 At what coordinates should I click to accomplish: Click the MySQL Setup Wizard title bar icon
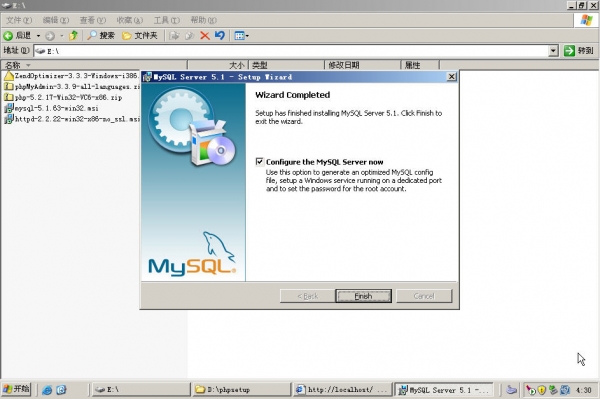click(147, 77)
